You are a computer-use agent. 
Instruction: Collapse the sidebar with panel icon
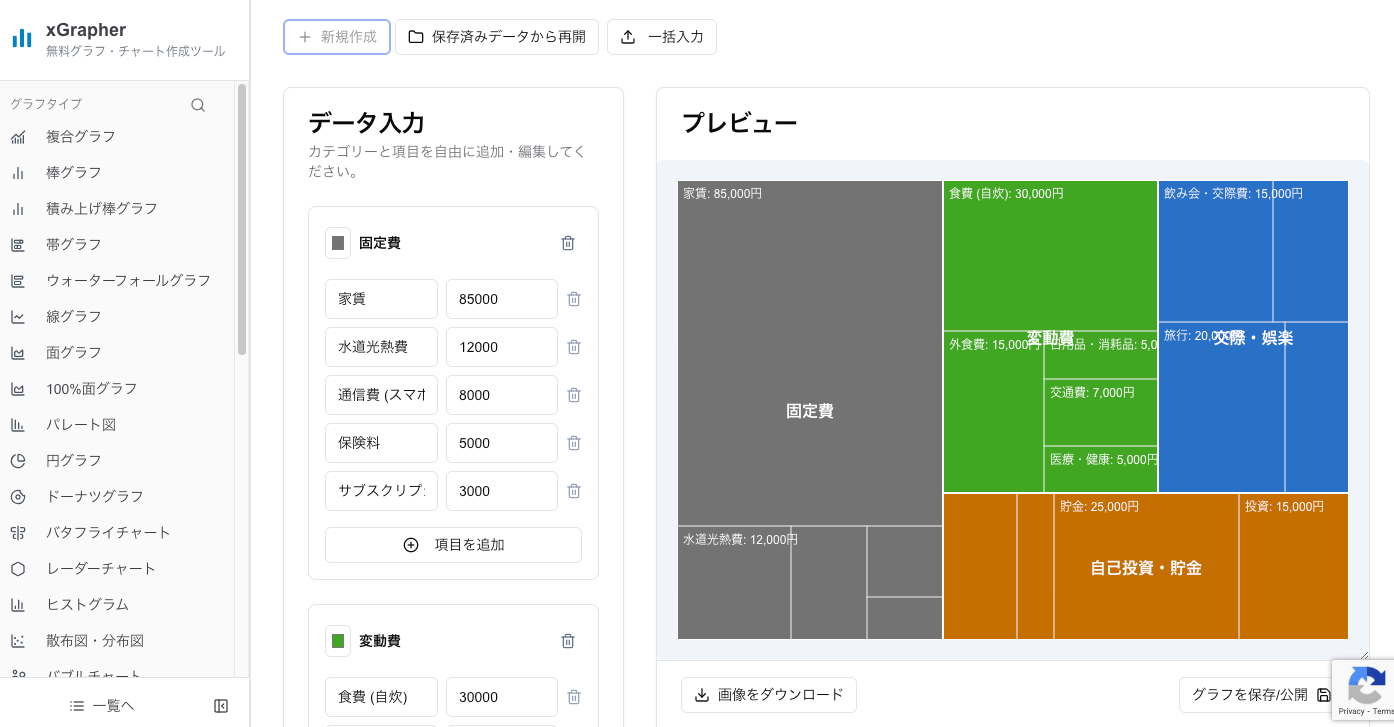pos(220,705)
